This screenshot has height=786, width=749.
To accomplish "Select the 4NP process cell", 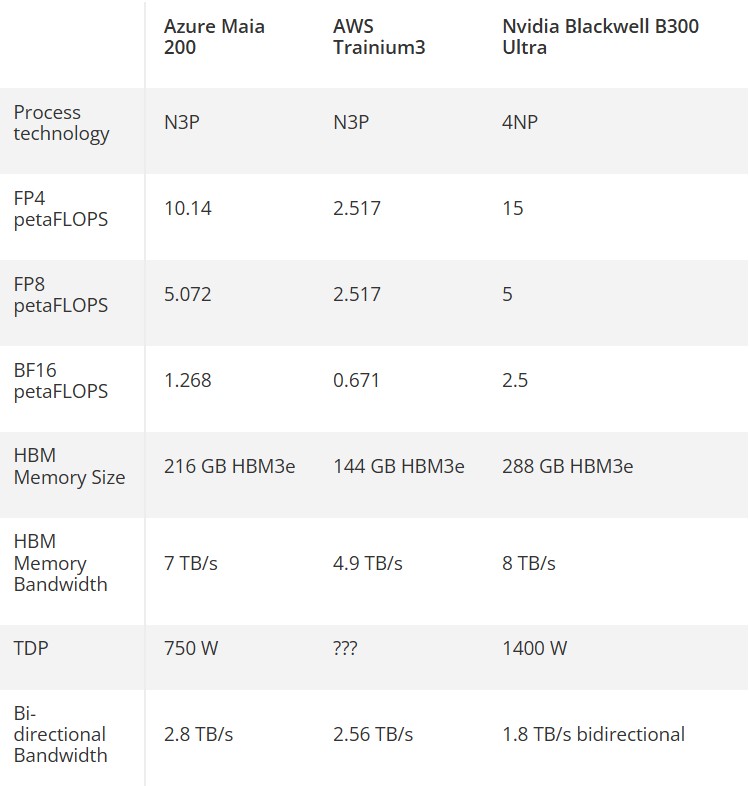I will (x=521, y=123).
